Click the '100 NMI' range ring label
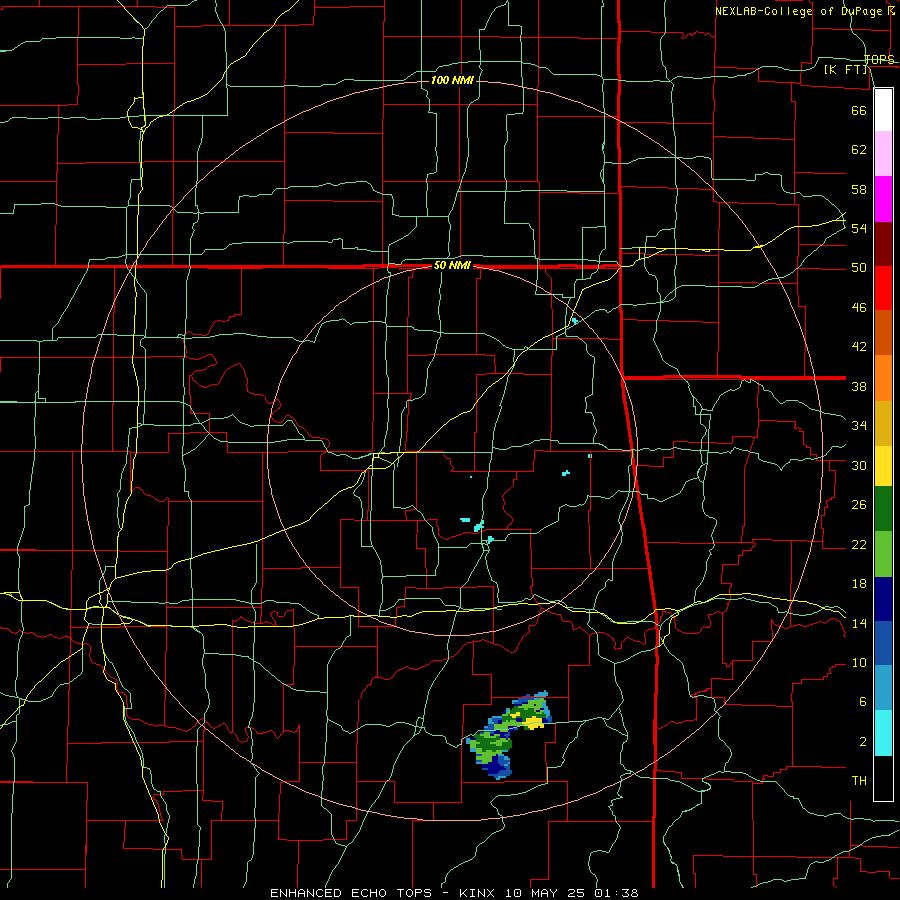The width and height of the screenshot is (900, 900). (x=452, y=80)
